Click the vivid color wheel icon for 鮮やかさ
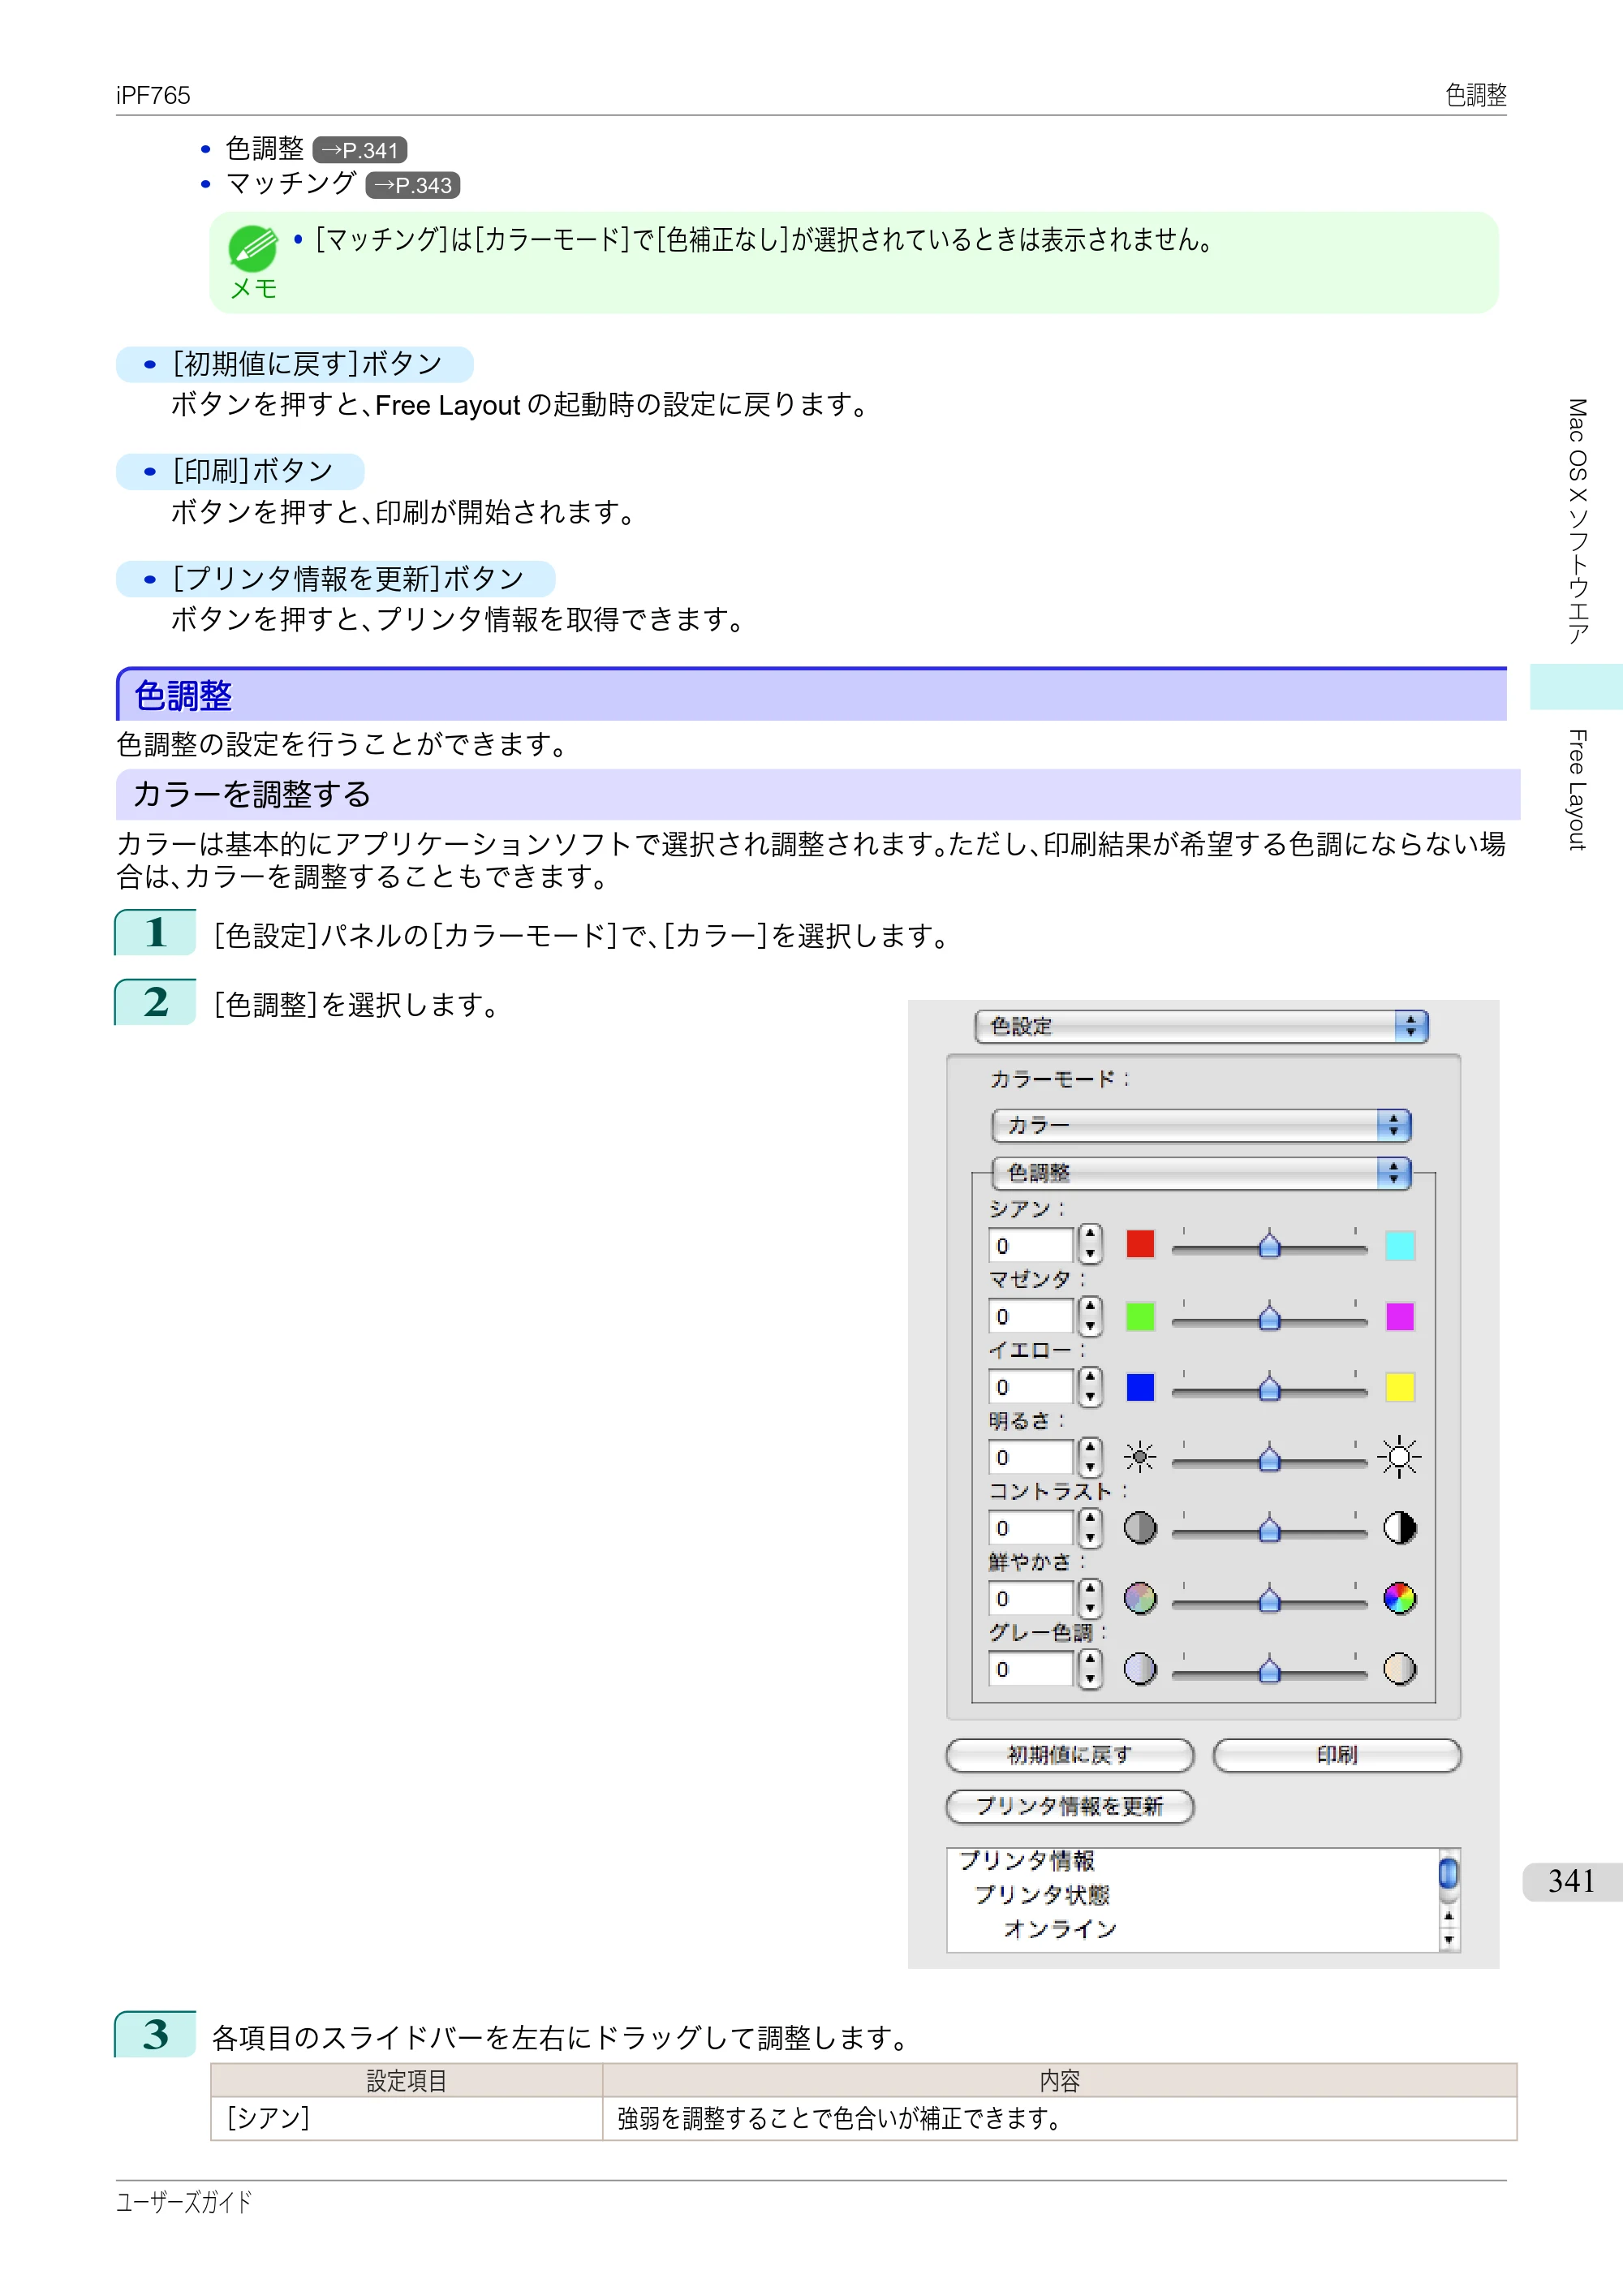The width and height of the screenshot is (1623, 2296). coord(1400,1598)
